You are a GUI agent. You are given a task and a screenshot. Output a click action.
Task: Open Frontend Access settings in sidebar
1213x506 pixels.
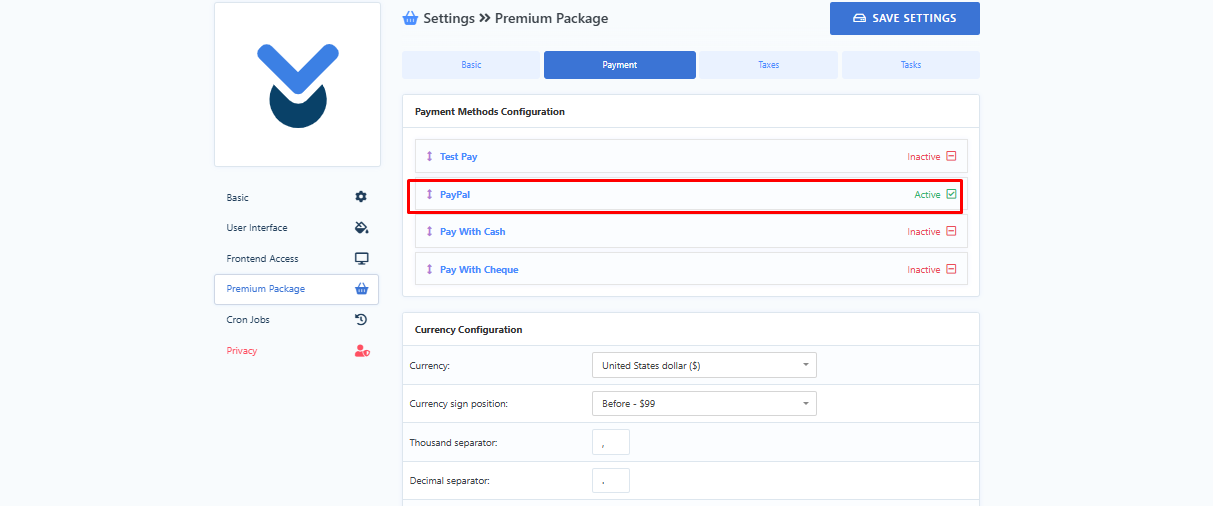point(297,259)
